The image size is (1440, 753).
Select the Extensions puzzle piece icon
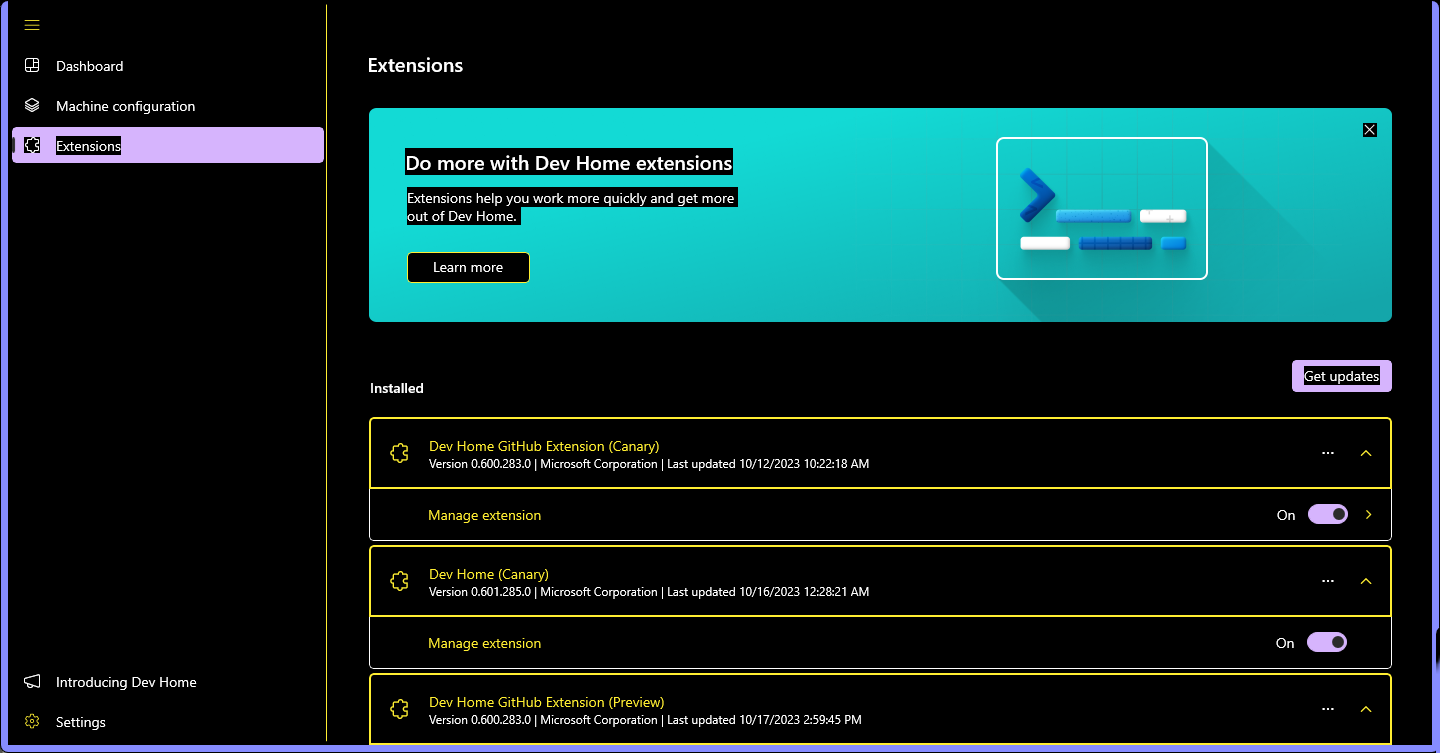(x=31, y=144)
